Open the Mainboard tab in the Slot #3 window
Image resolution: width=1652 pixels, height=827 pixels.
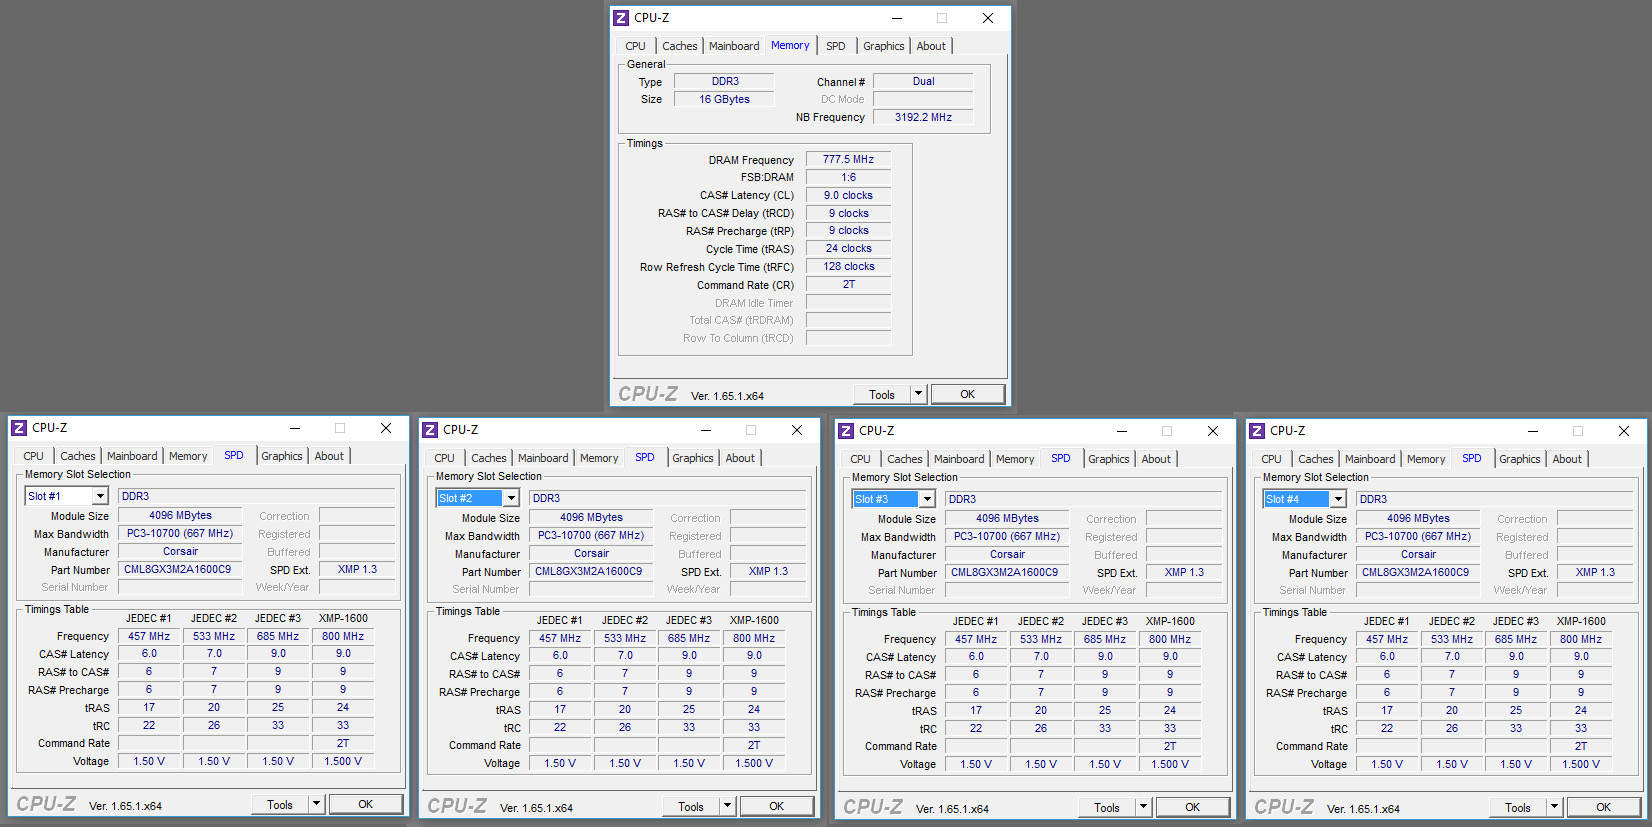(959, 459)
